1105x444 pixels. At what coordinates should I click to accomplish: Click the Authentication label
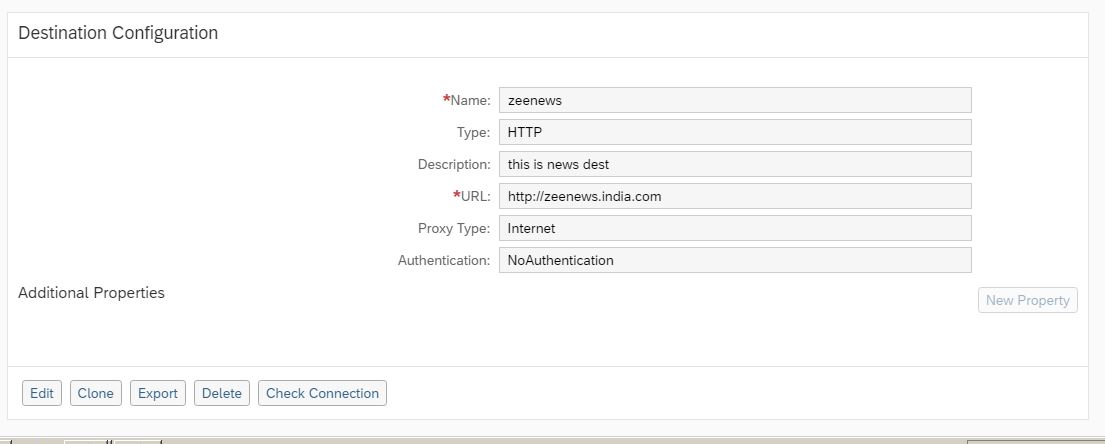pos(444,260)
